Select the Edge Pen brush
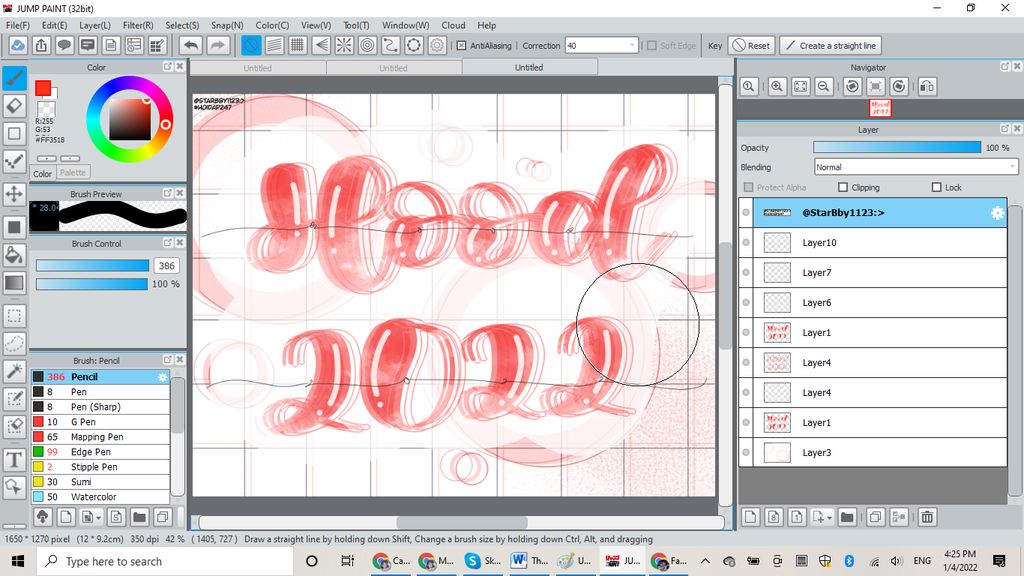The image size is (1024, 576). pos(101,452)
